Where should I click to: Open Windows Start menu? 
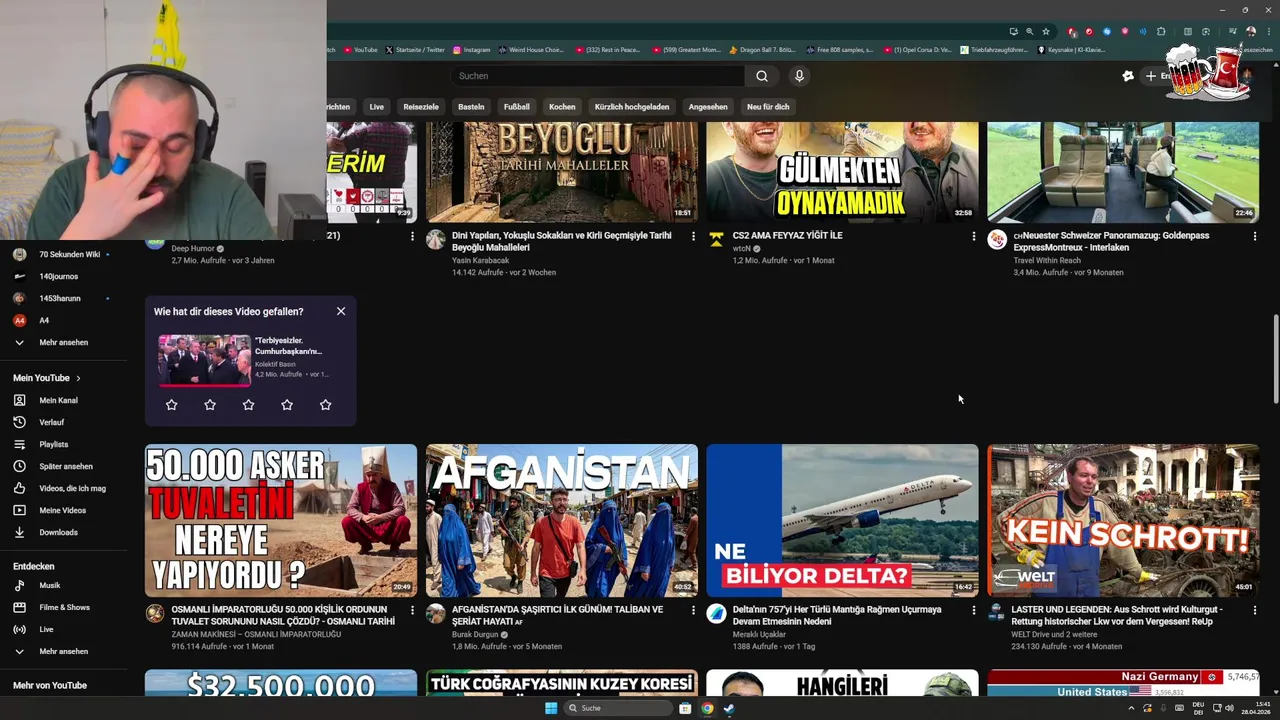(551, 708)
